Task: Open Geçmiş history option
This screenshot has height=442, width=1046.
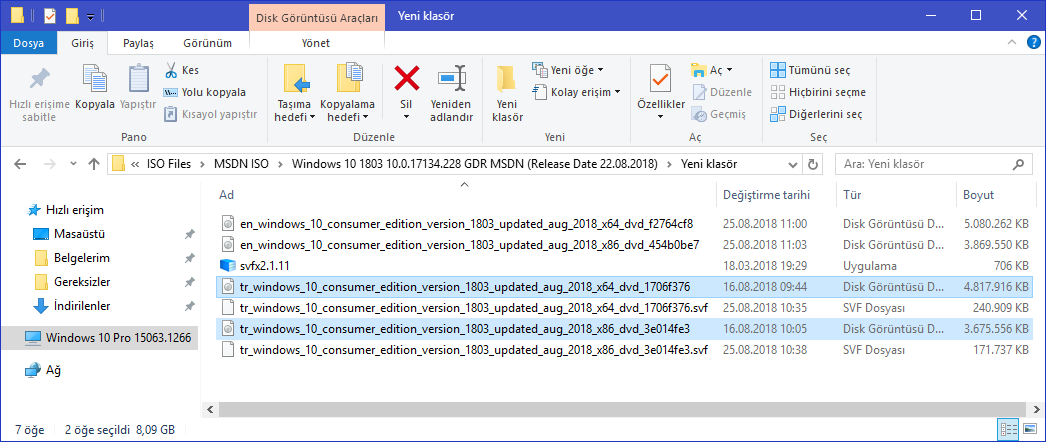Action: coord(718,114)
